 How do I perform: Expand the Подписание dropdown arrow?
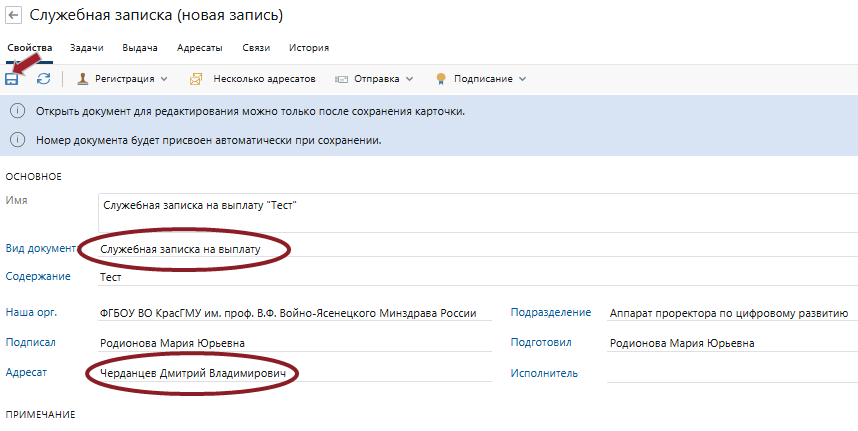click(x=522, y=79)
